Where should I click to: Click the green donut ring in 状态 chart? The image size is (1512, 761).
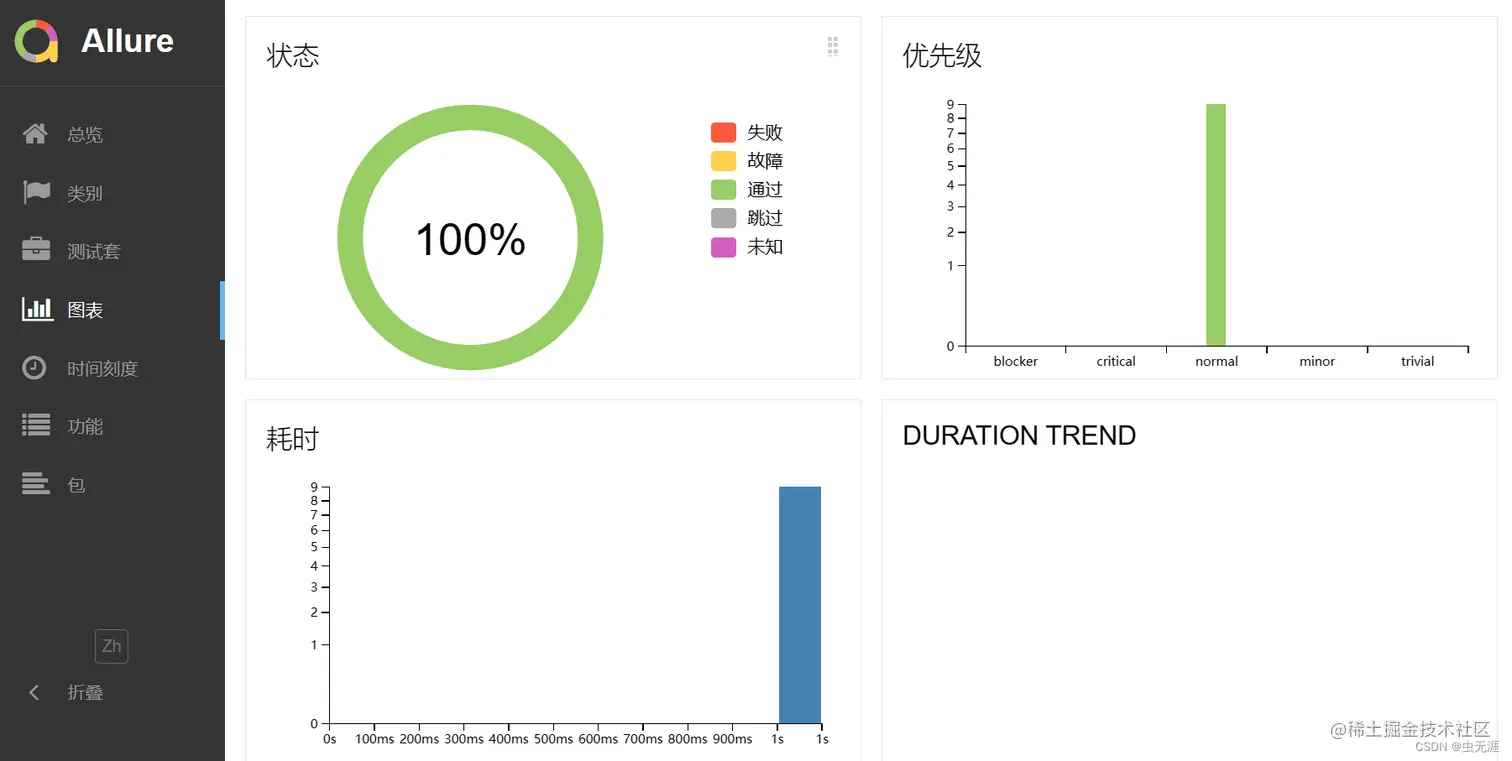point(470,117)
